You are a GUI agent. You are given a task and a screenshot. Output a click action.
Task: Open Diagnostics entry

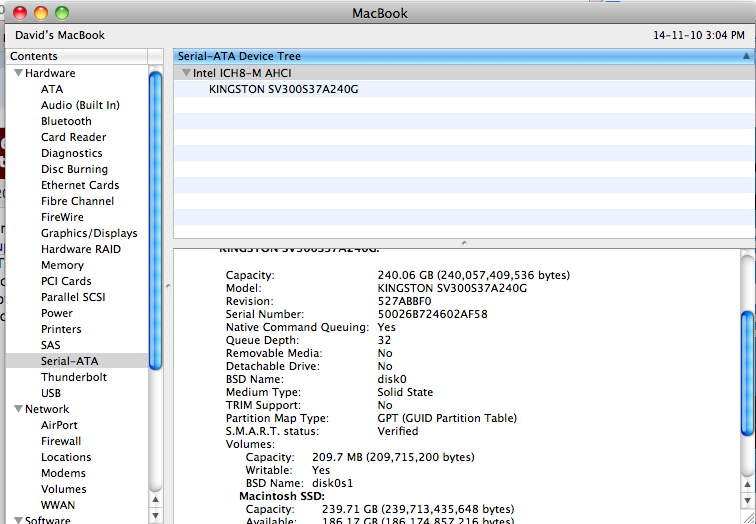tap(71, 153)
